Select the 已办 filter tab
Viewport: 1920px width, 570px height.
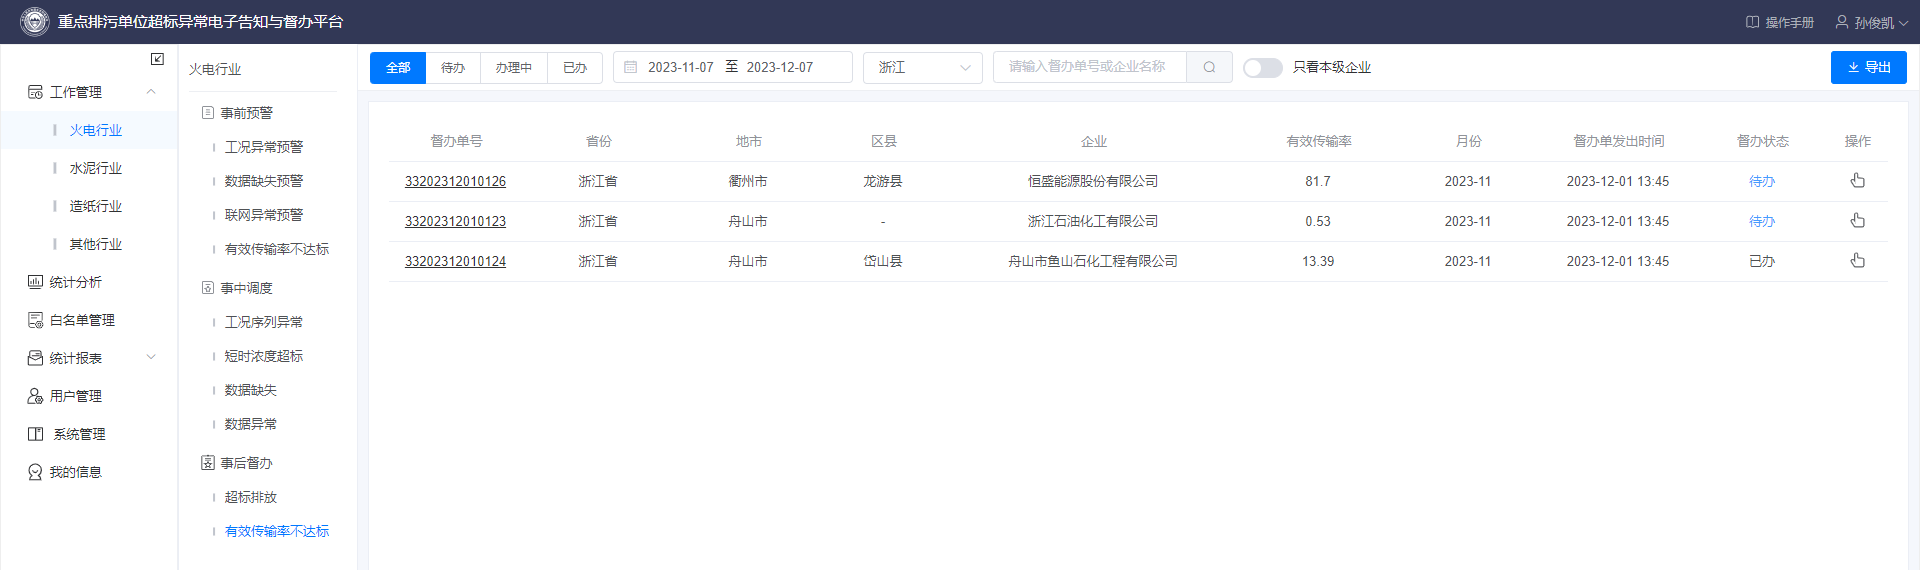pyautogui.click(x=575, y=67)
